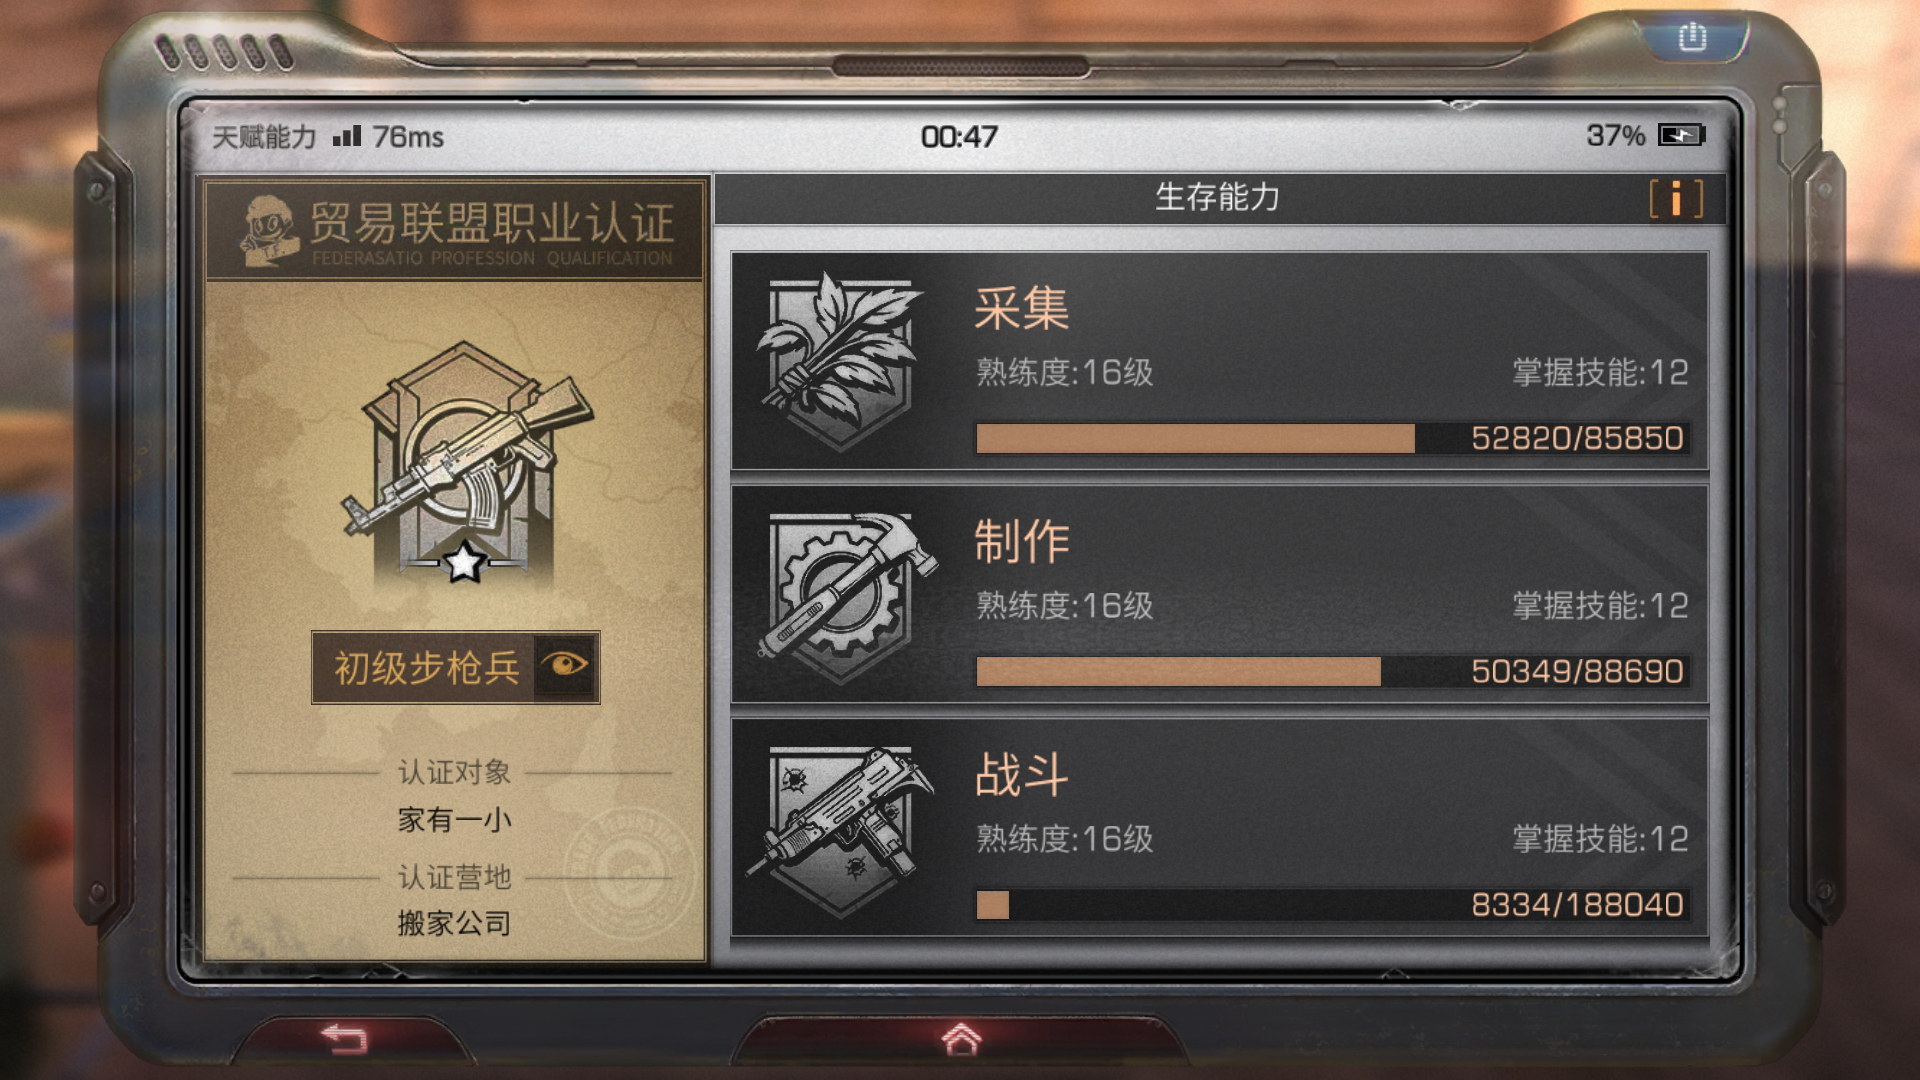Viewport: 1920px width, 1080px height.
Task: Select the 战斗 skill heading
Action: [1022, 774]
